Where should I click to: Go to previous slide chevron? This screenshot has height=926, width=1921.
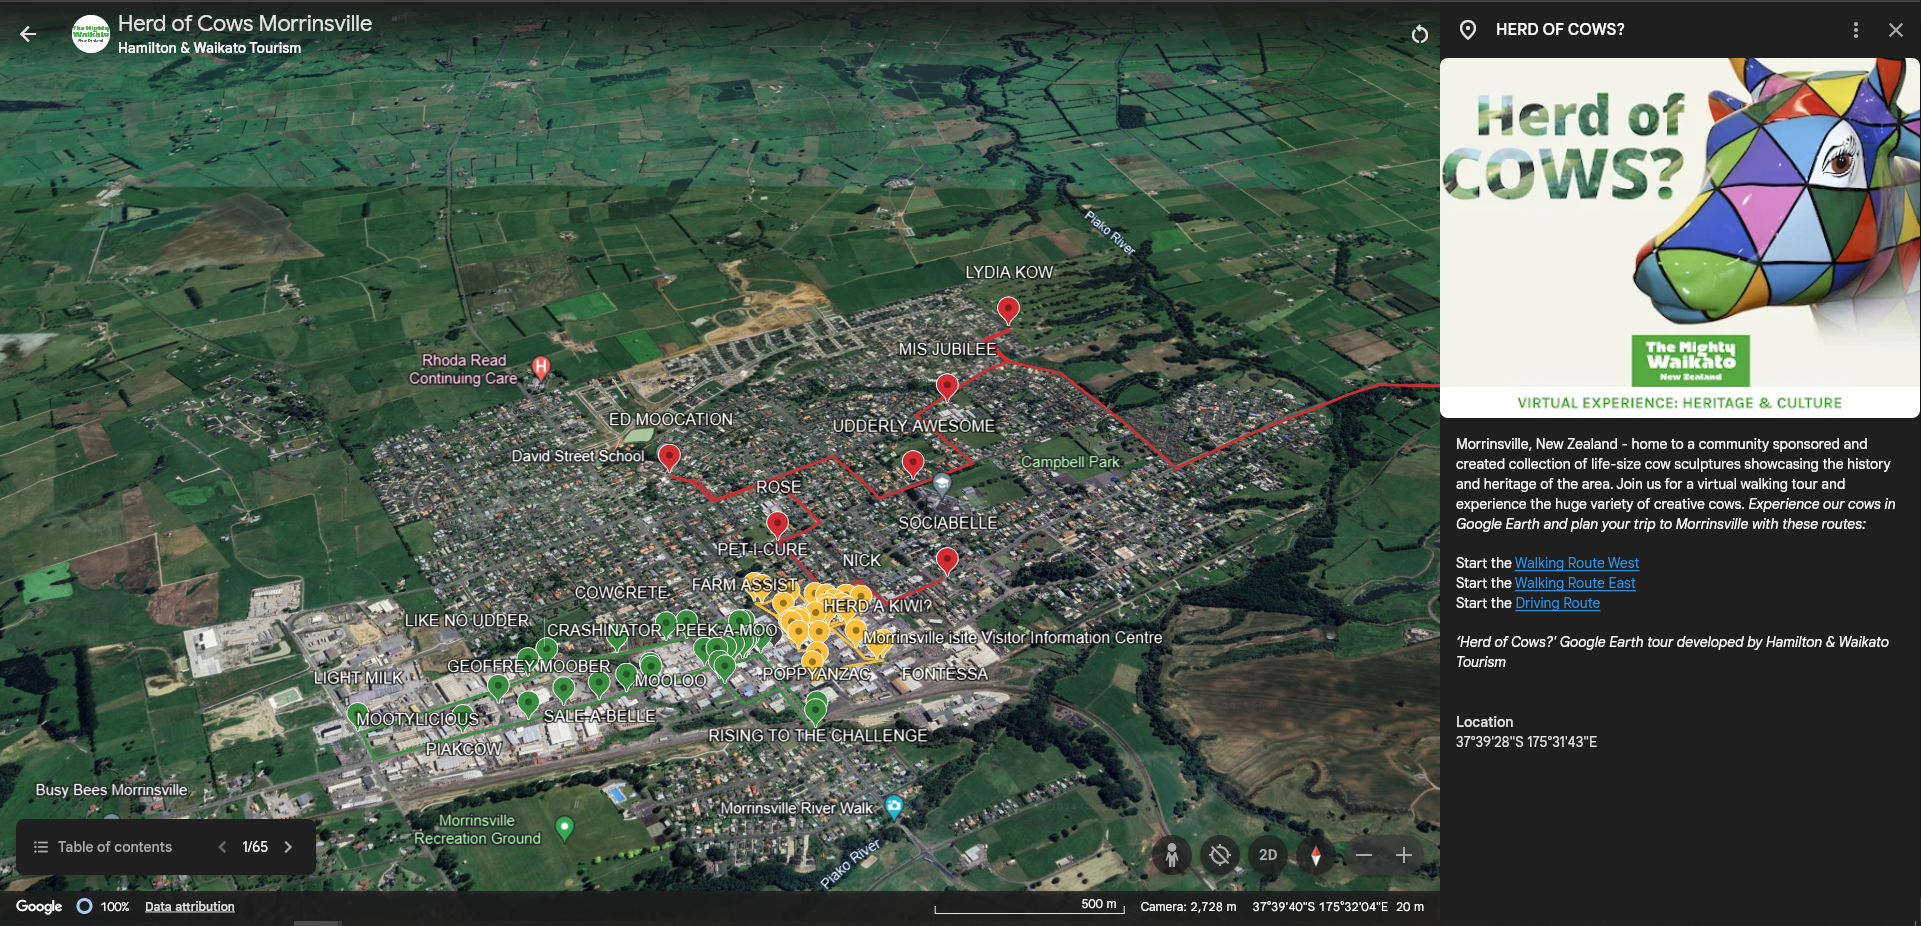point(222,847)
